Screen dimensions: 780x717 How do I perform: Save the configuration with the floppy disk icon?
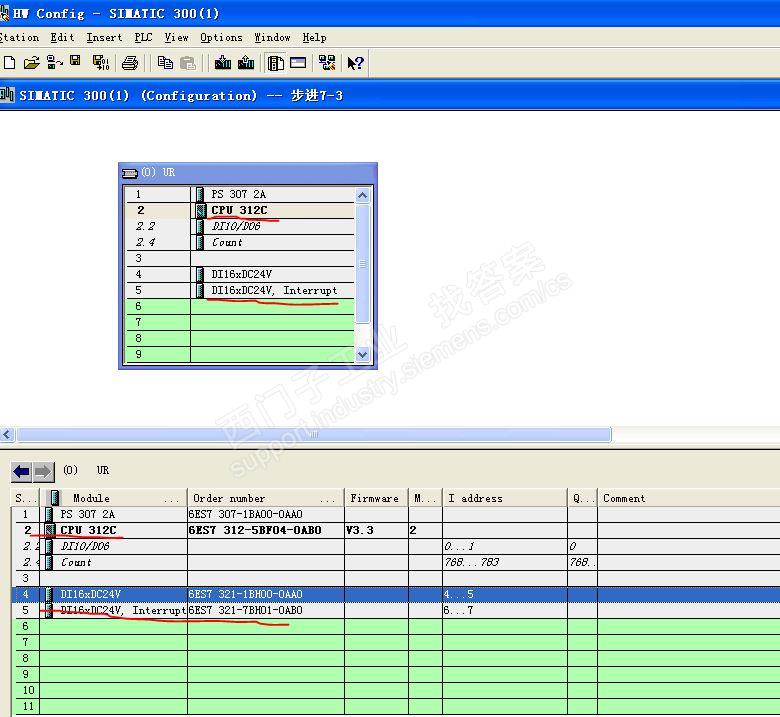[75, 61]
